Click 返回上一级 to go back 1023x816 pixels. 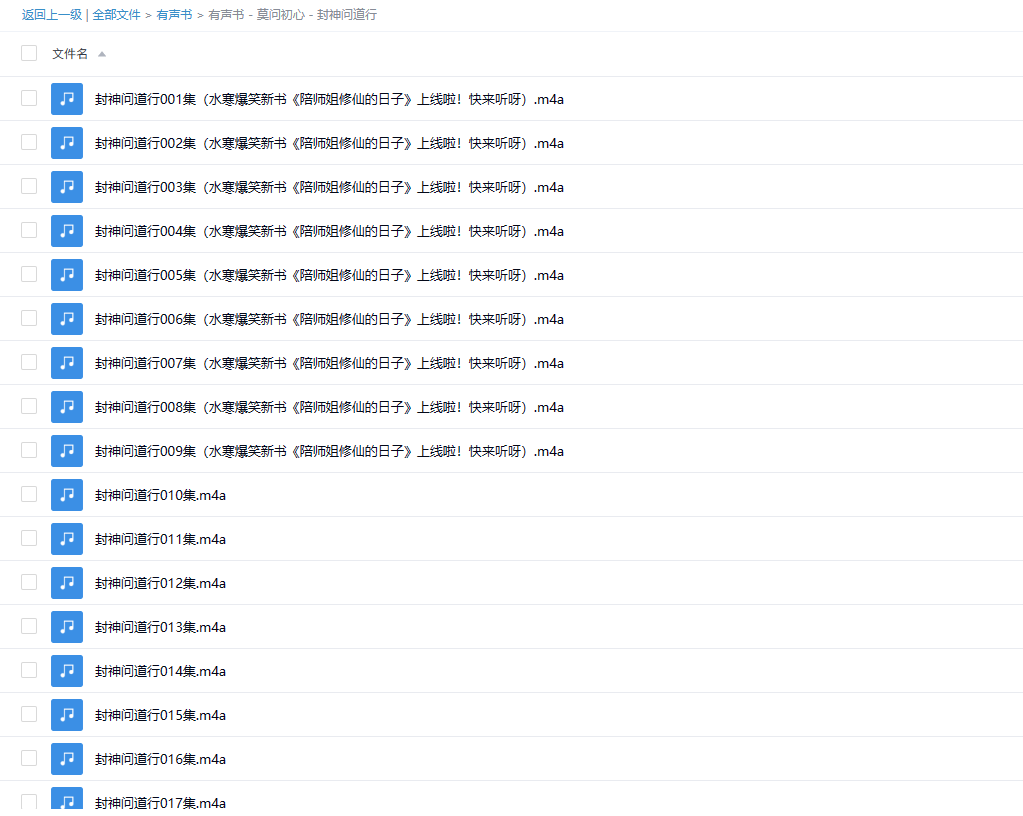[52, 15]
